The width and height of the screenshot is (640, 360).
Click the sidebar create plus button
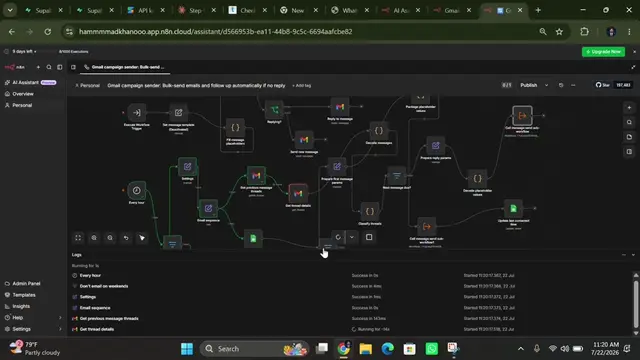pos(38,67)
